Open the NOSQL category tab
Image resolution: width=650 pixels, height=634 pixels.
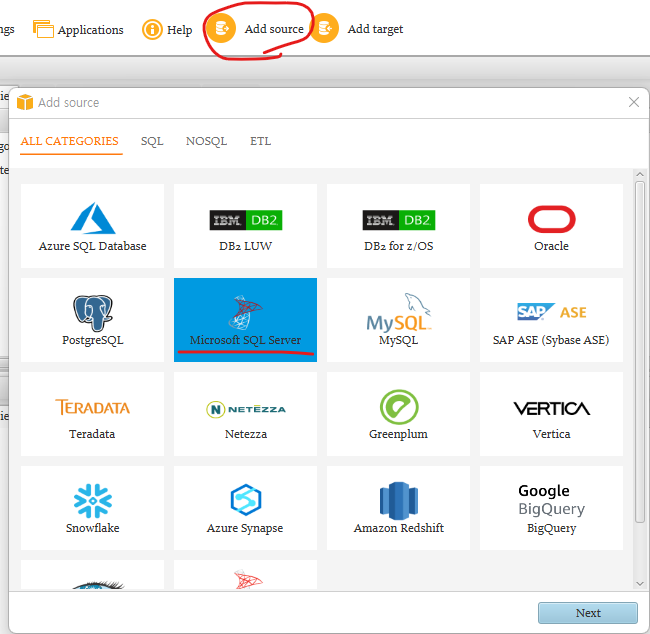tap(206, 141)
